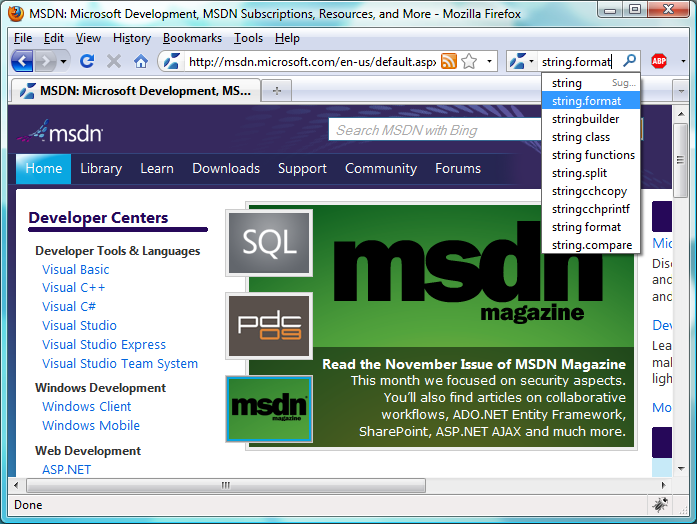Click the Back navigation arrow
The image size is (697, 524).
point(22,61)
